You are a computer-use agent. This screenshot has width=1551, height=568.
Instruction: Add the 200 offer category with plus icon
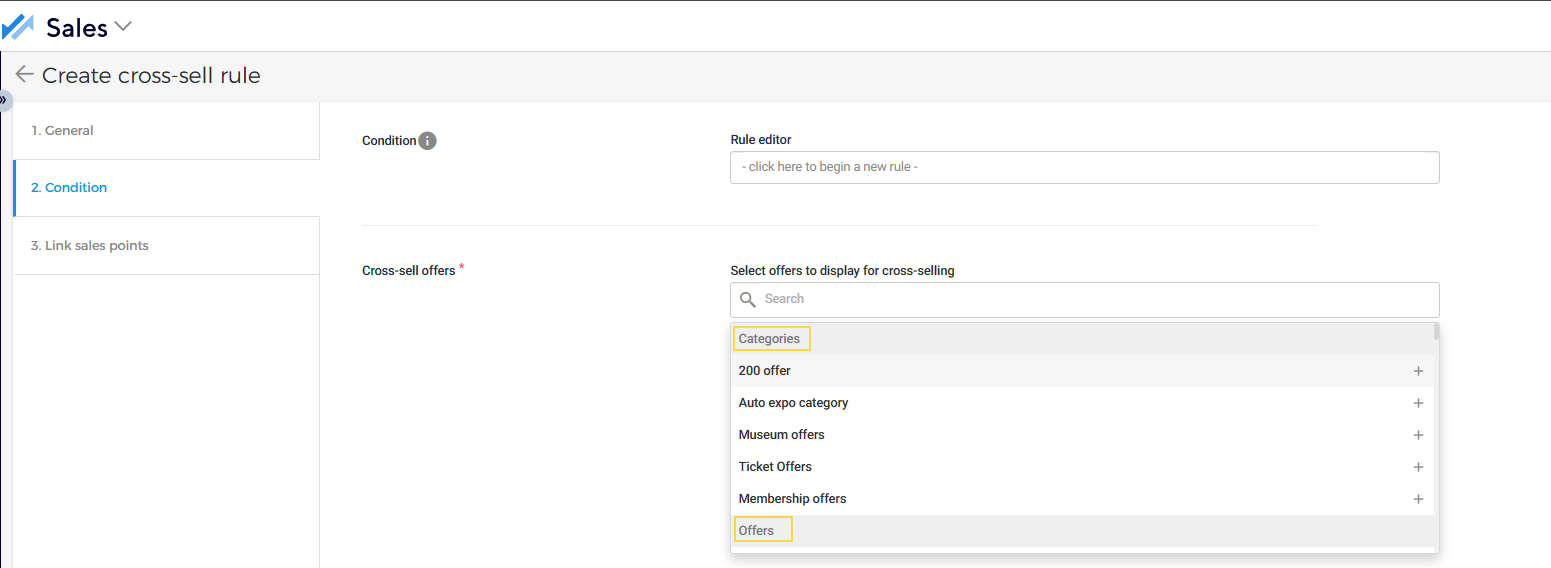pyautogui.click(x=1417, y=371)
